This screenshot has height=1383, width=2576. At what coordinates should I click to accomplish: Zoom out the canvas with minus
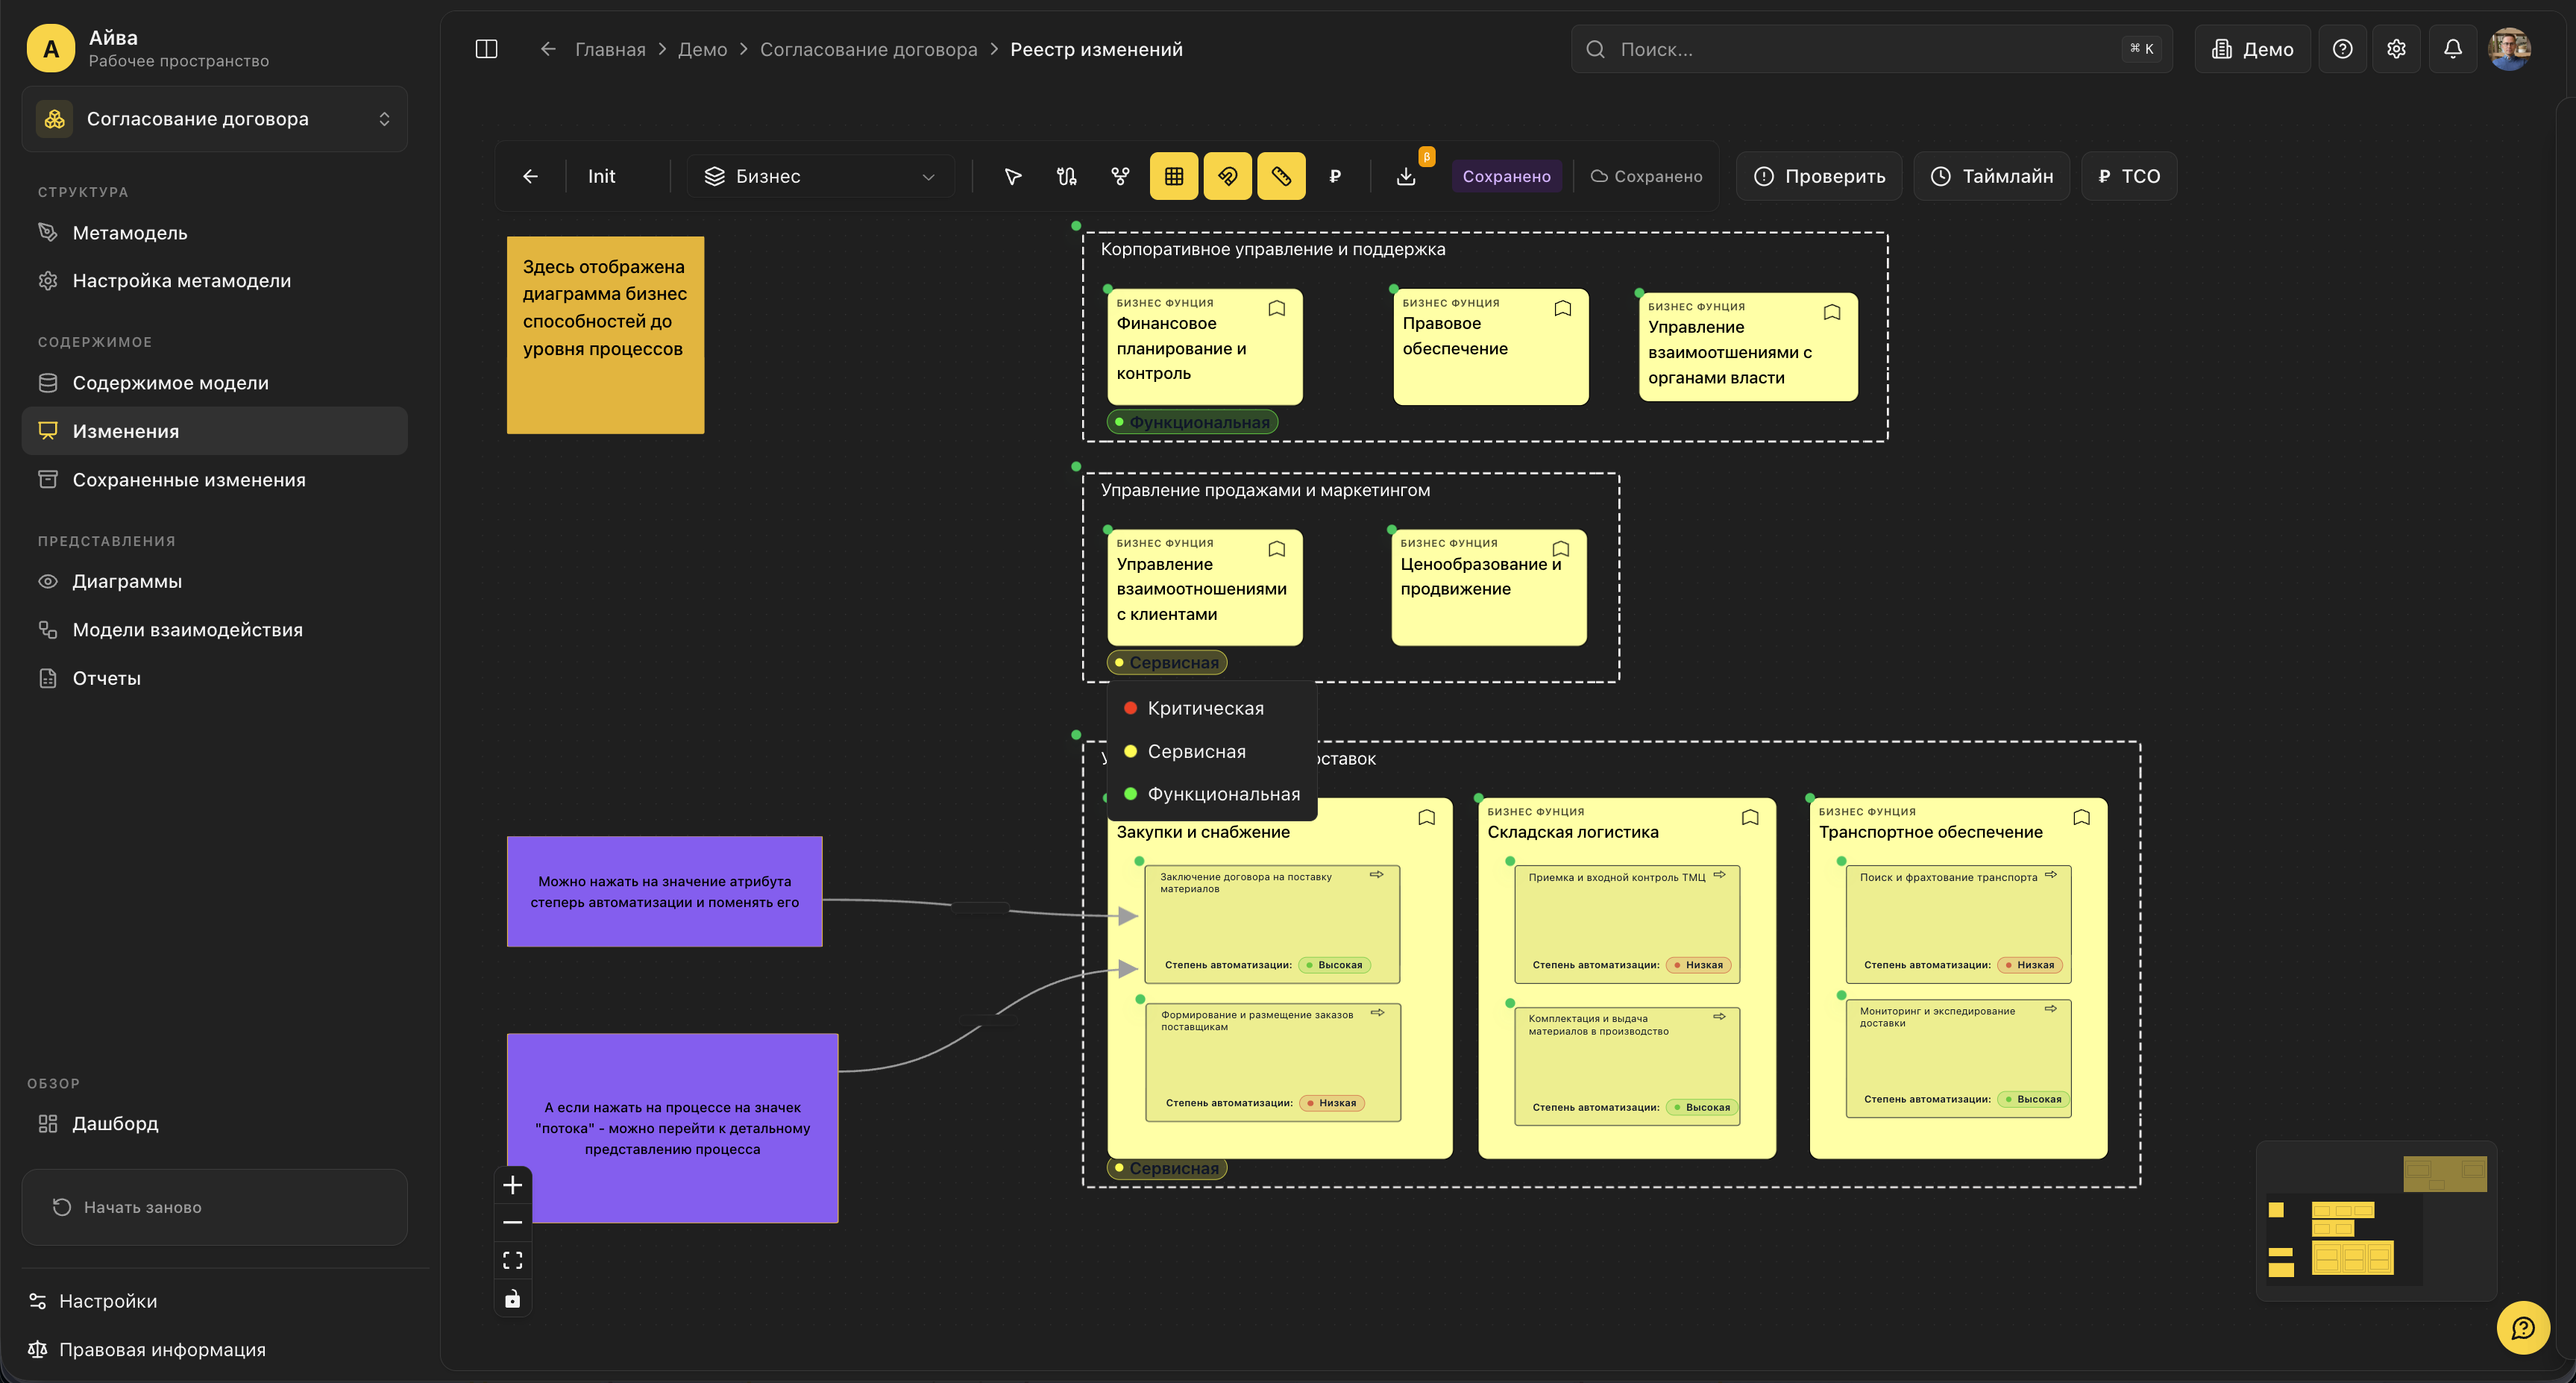513,1222
